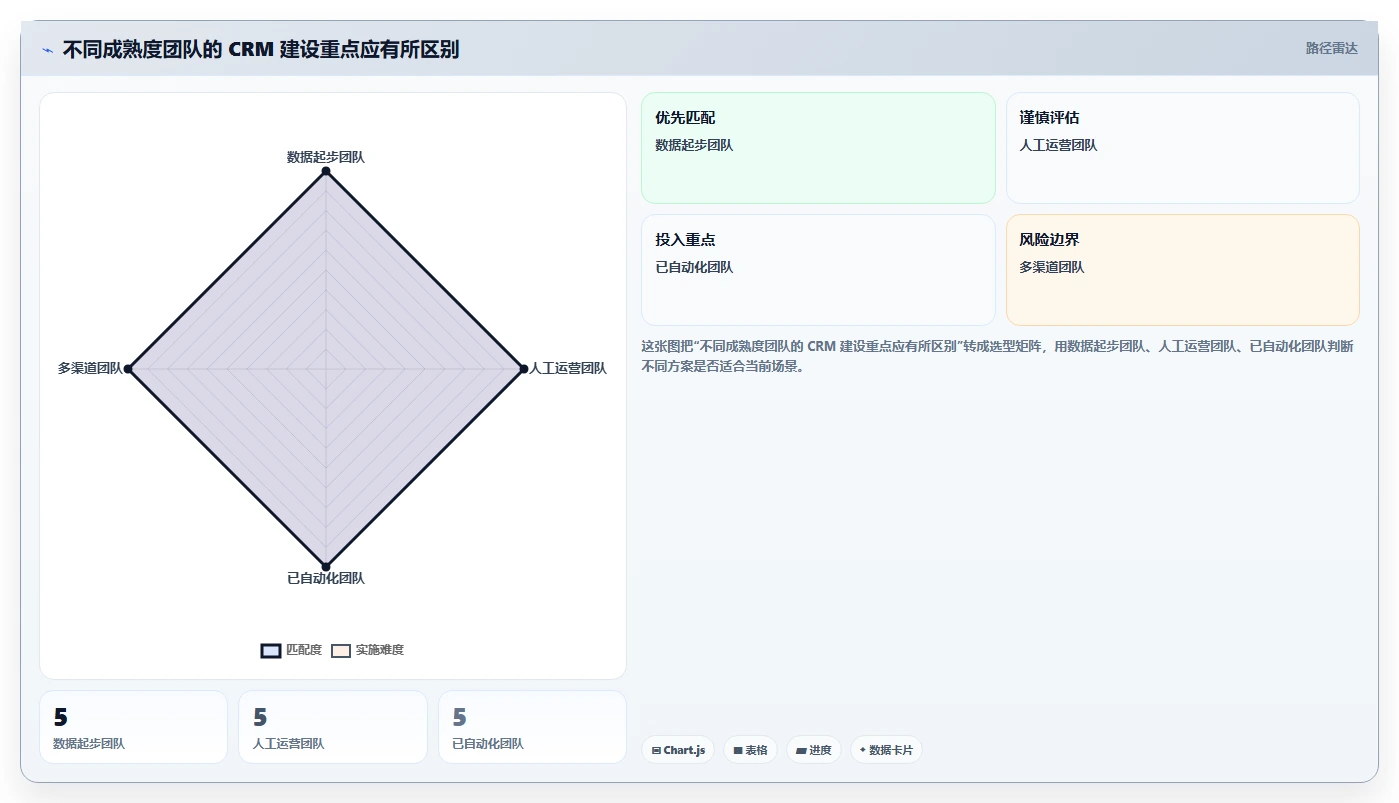
Task: Toggle the 匹配度 legend item
Action: point(291,650)
